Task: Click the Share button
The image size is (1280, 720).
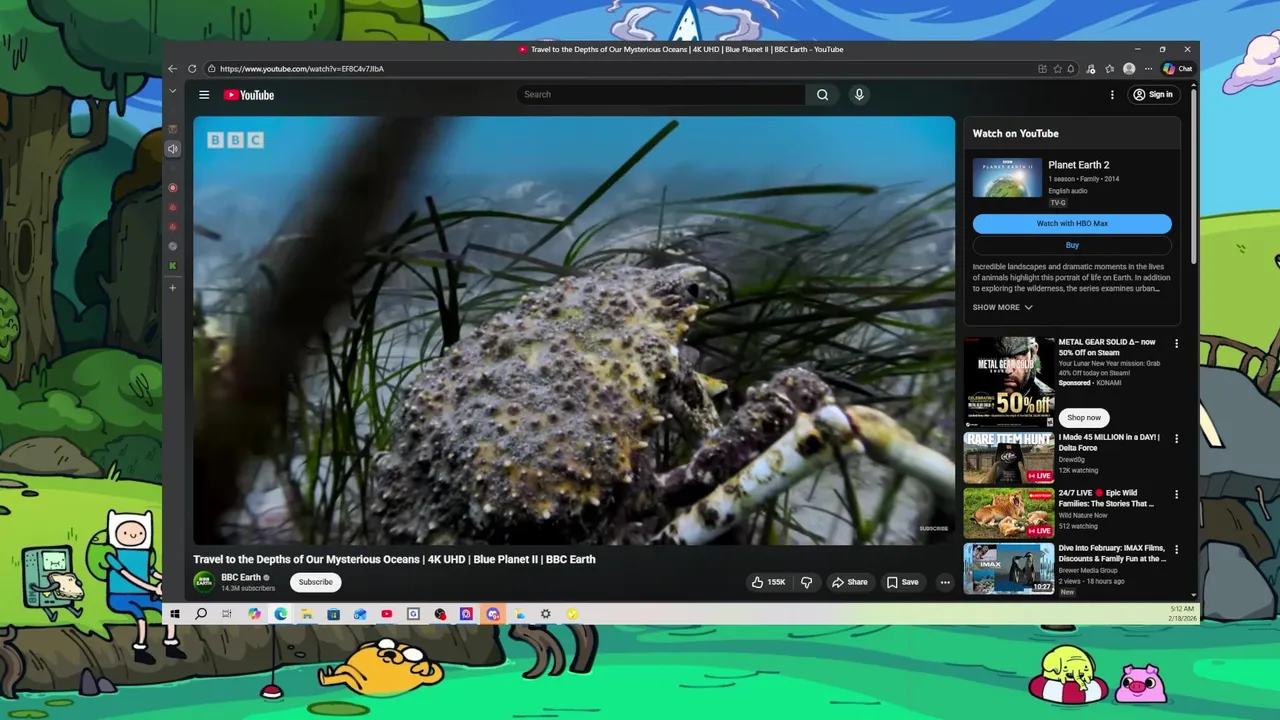Action: coord(849,582)
